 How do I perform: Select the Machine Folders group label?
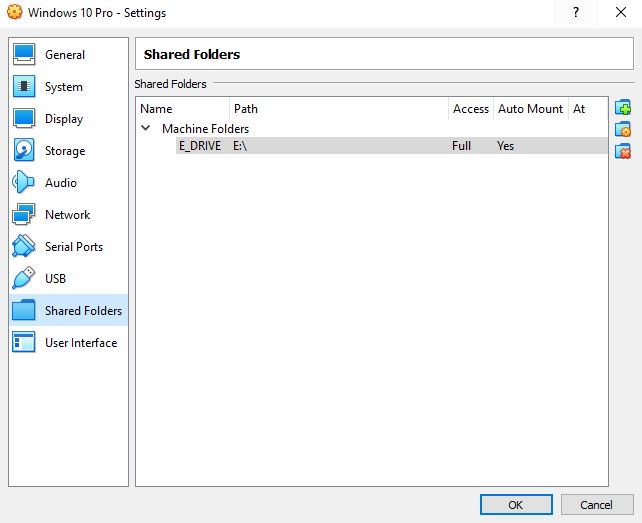pos(206,129)
